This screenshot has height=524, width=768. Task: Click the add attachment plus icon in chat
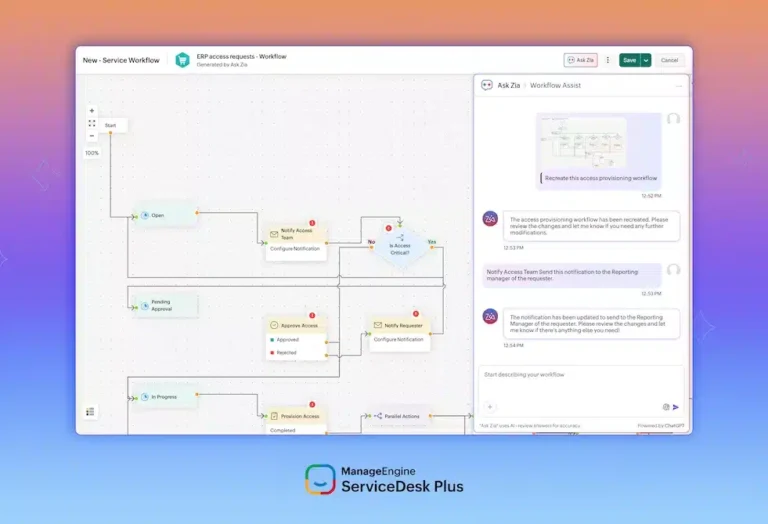[x=490, y=407]
